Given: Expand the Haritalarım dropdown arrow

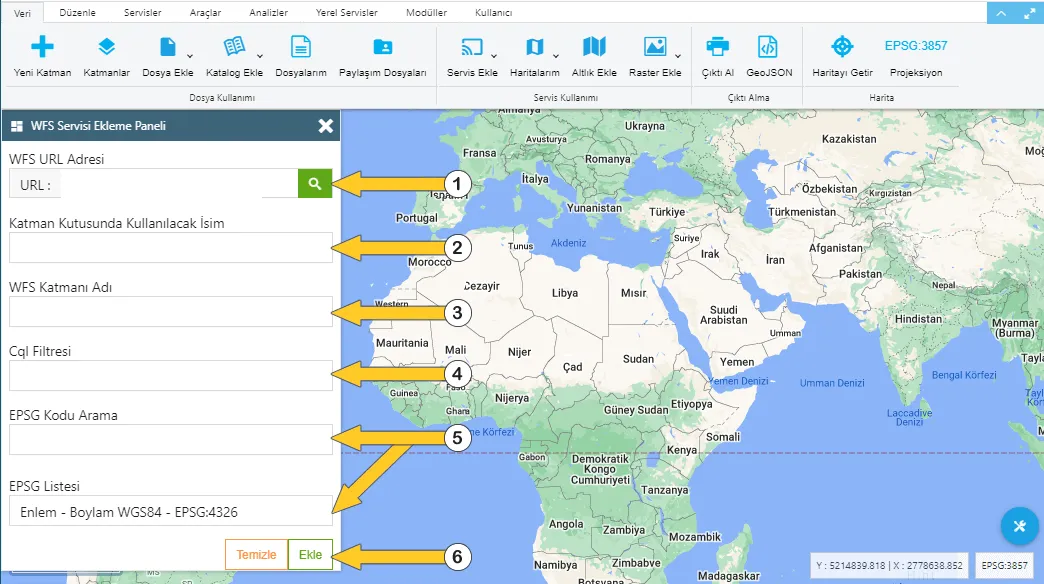Looking at the screenshot, I should (556, 56).
